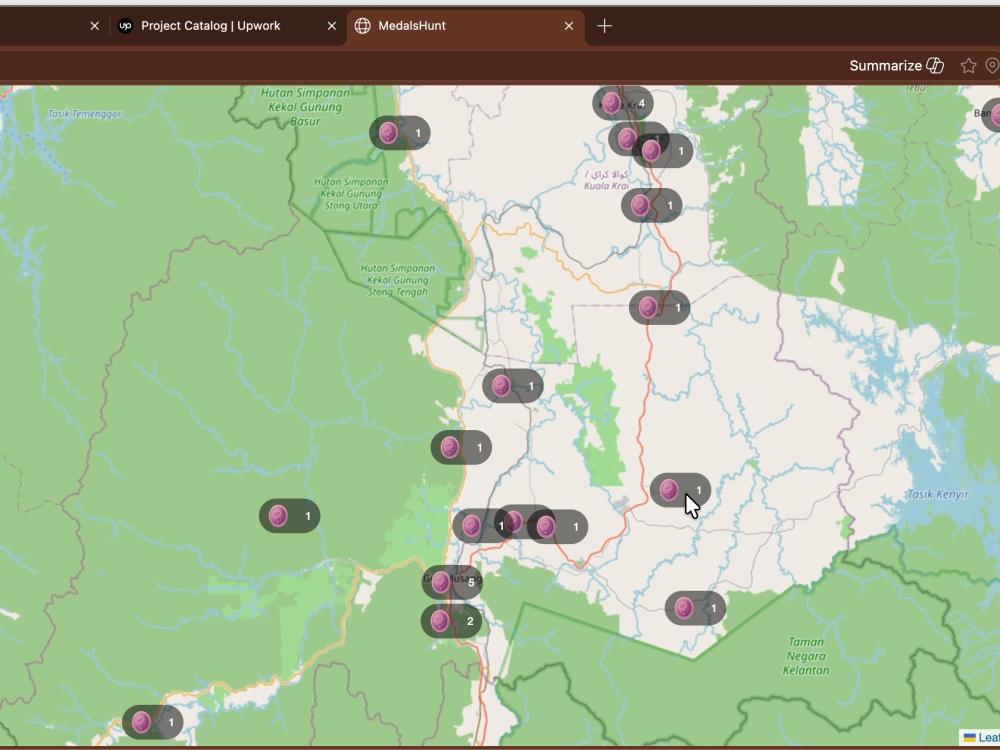Viewport: 1000px width, 750px height.
Task: Click the globe favicon on MedalsHunt tab
Action: [362, 26]
